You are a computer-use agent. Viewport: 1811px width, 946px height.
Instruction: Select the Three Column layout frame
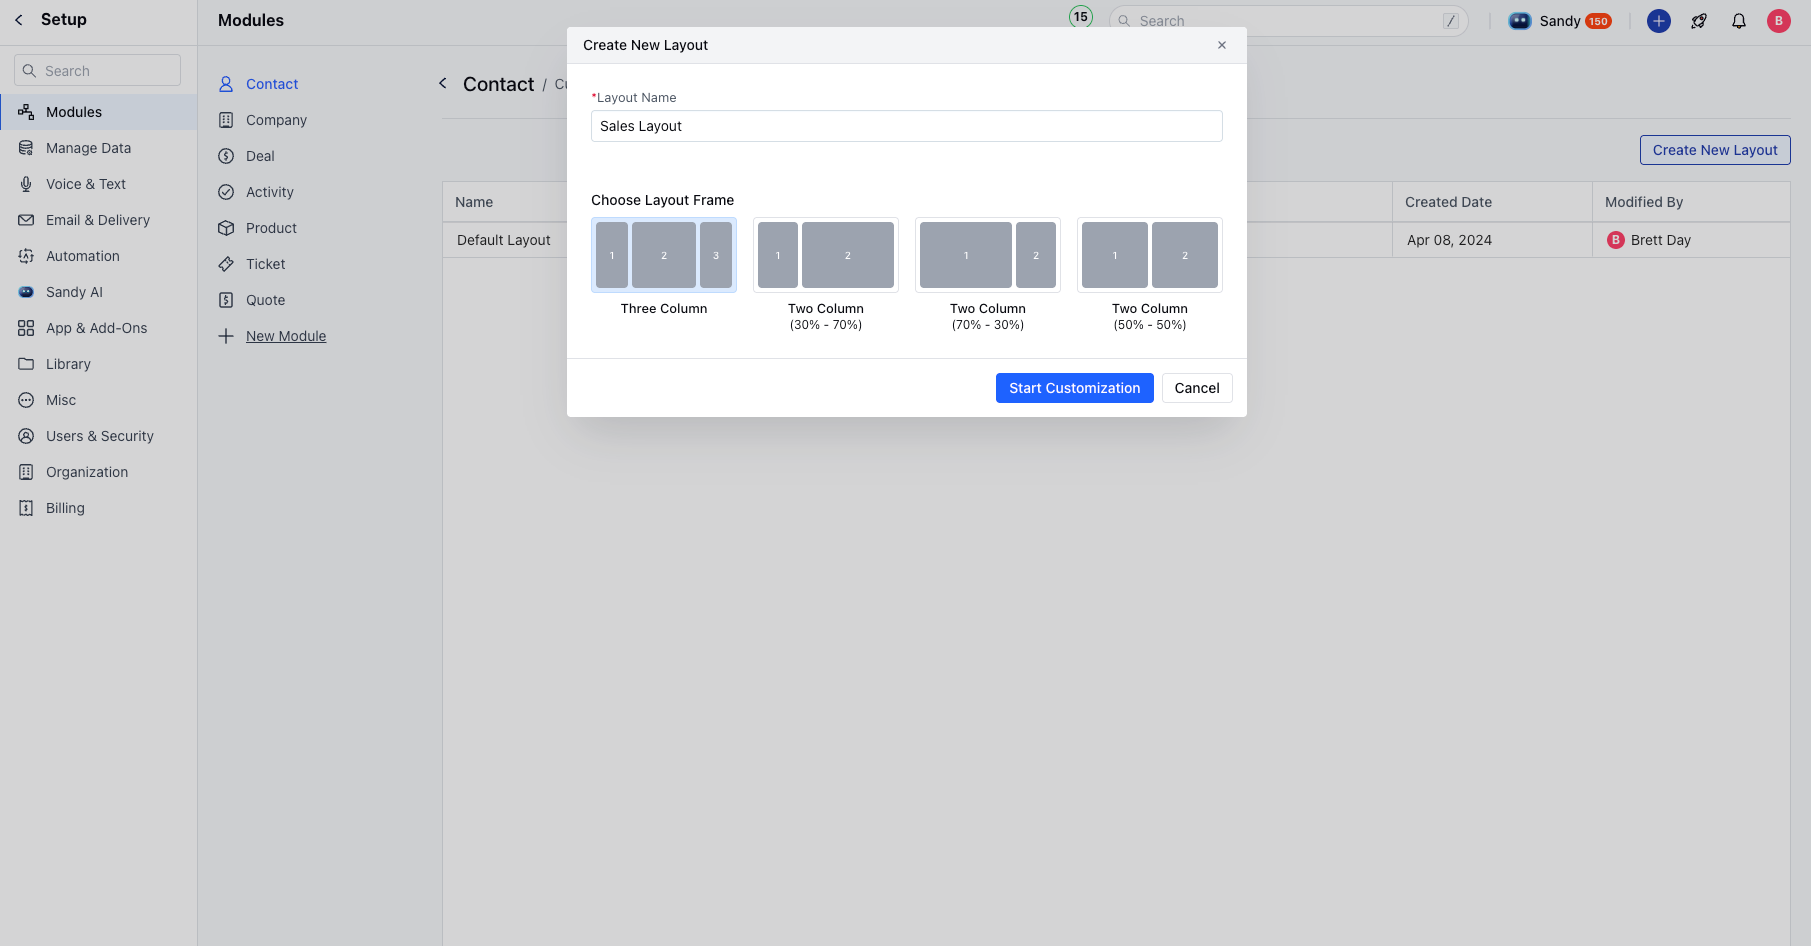click(x=663, y=254)
